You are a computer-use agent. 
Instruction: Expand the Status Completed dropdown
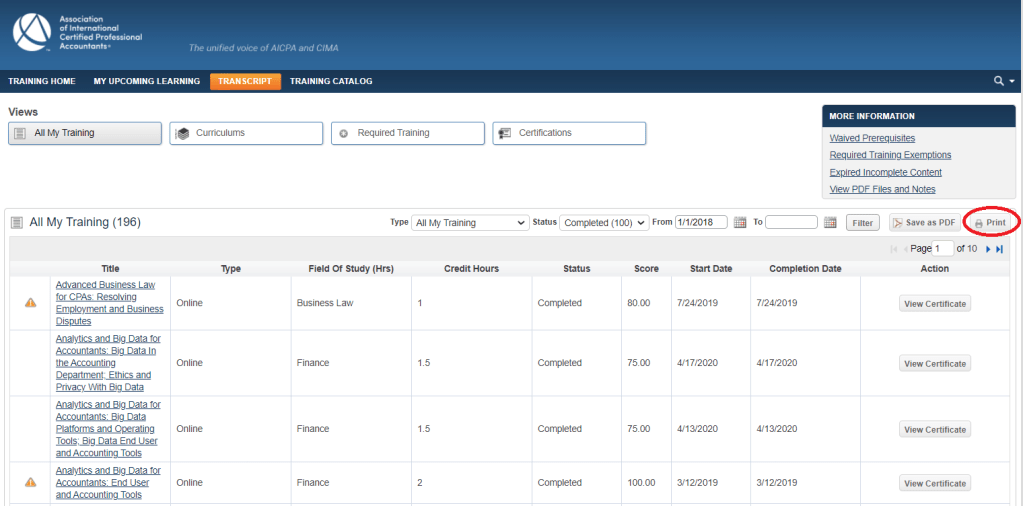[x=604, y=223]
